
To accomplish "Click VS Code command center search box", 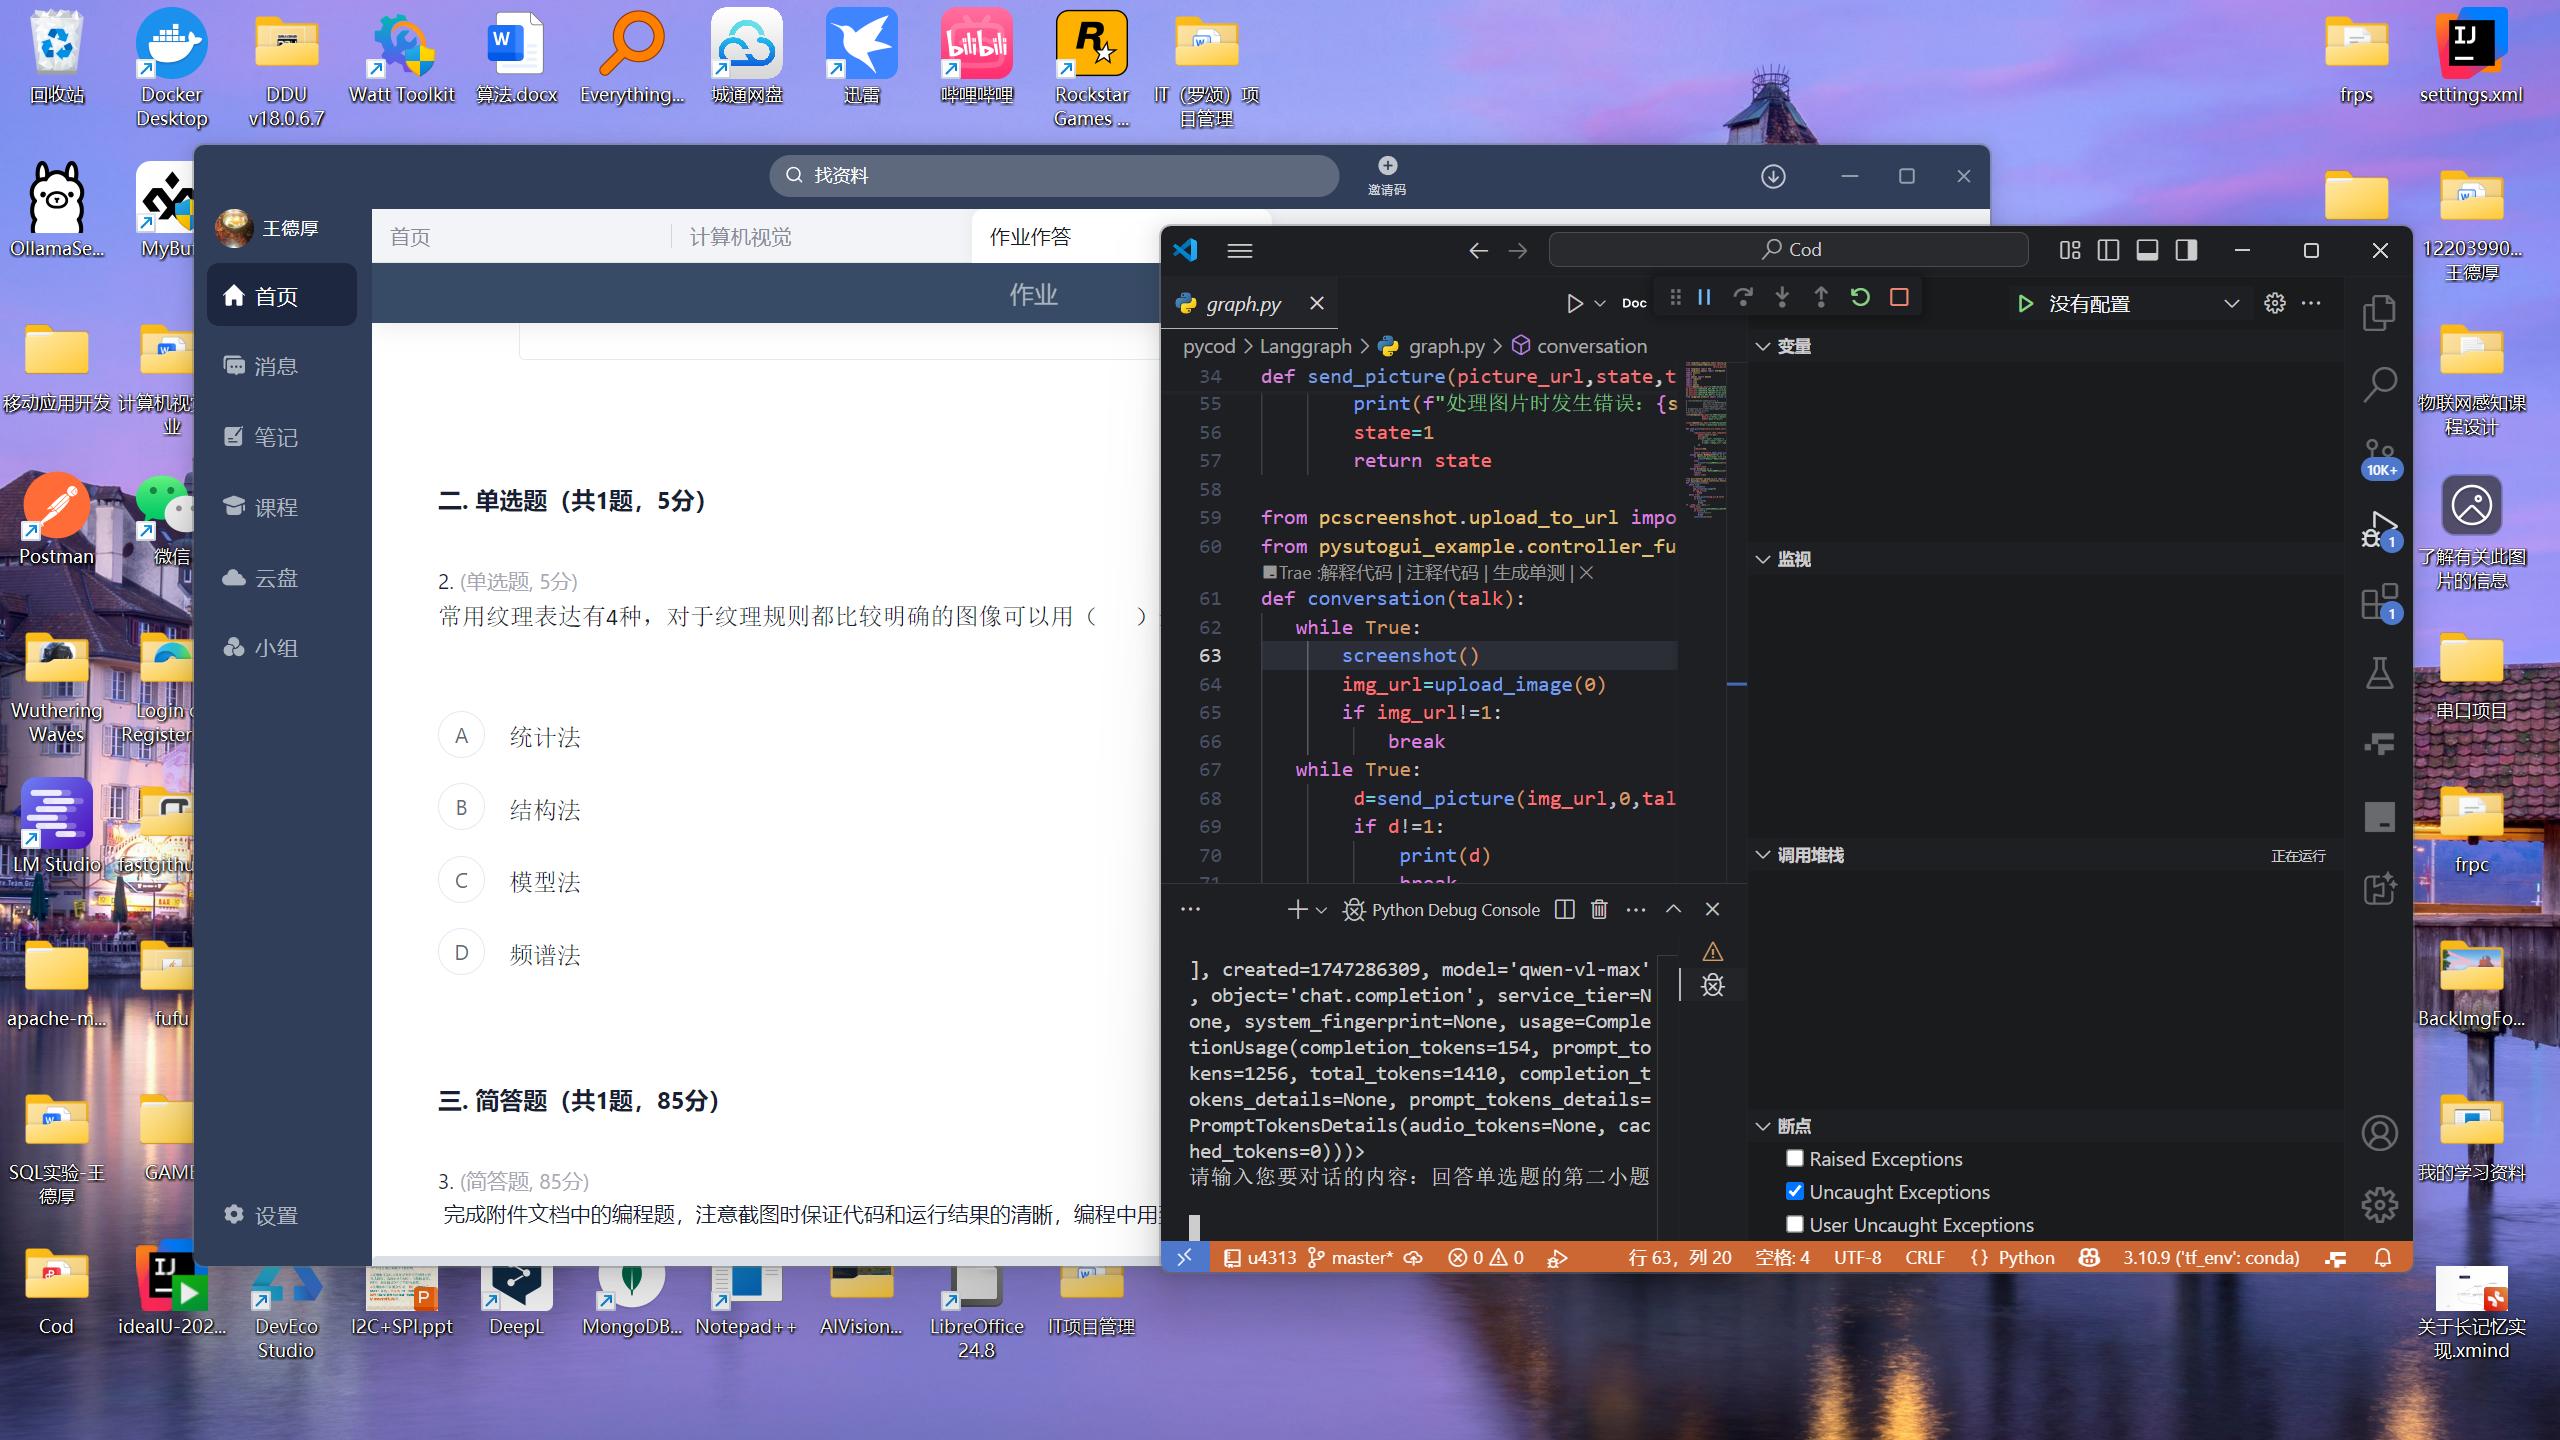I will point(1788,249).
